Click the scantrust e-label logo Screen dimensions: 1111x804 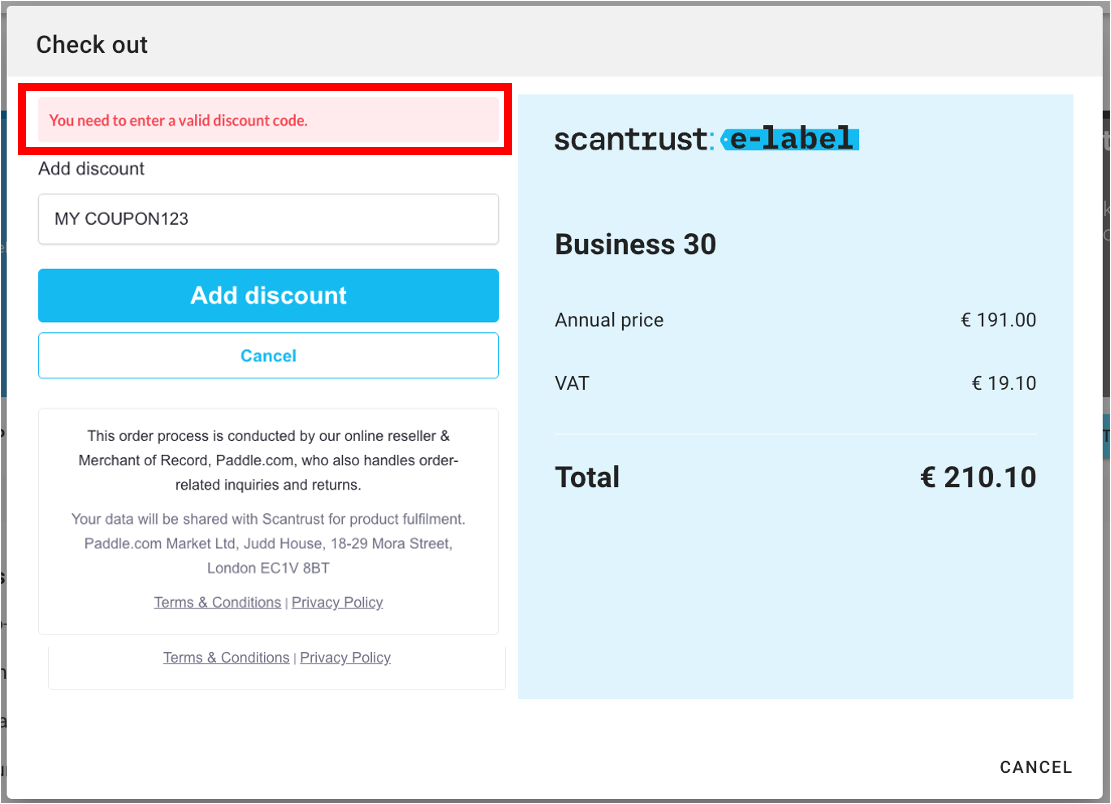[x=706, y=139]
